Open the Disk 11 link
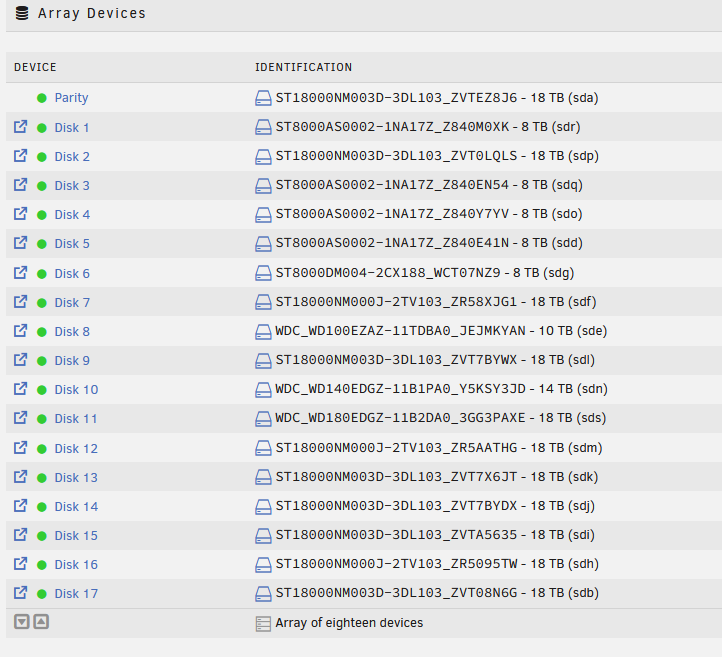 [76, 419]
